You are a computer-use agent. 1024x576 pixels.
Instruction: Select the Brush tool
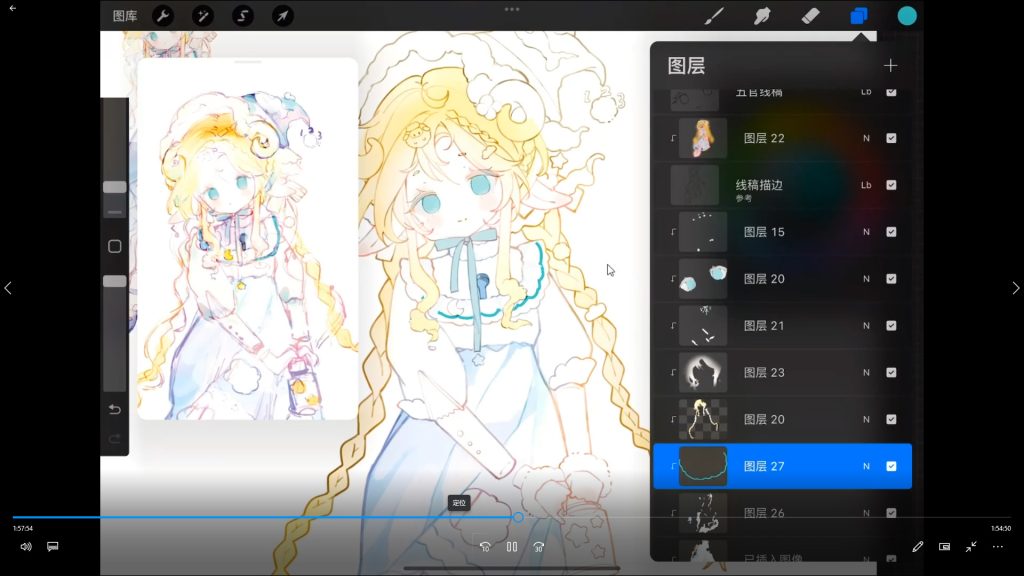pyautogui.click(x=714, y=16)
